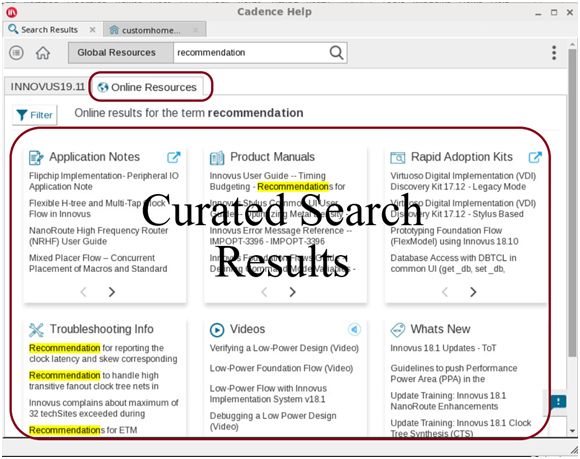Open VDI Discovery Kit 17.12 Legacy Mode
Image resolution: width=580 pixels, height=459 pixels.
pos(463,181)
